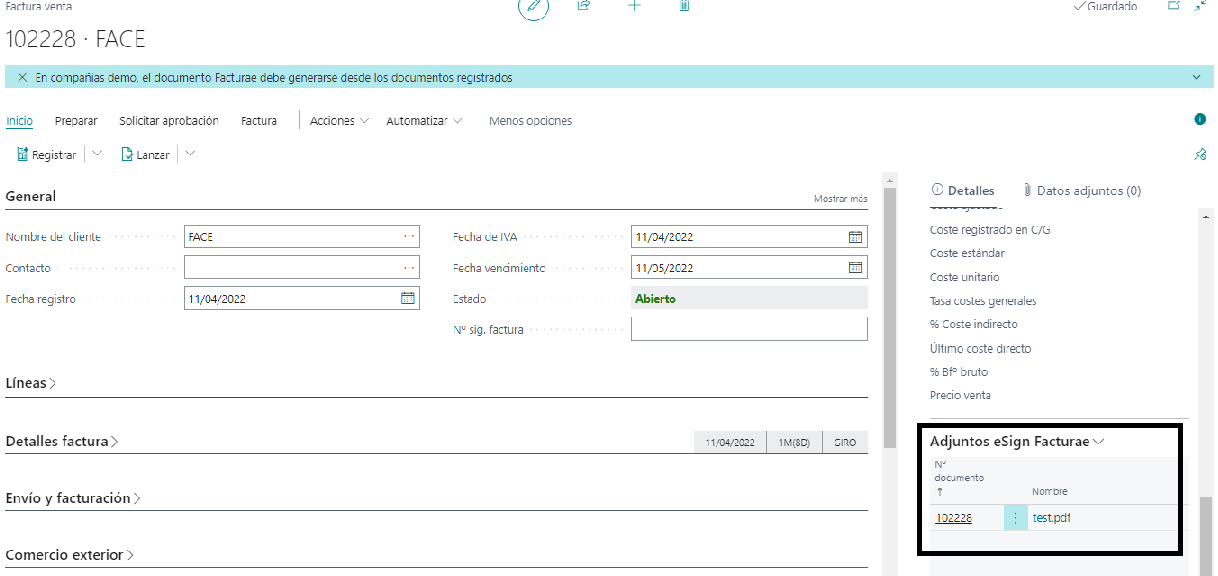Expand the Líneas section
The image size is (1218, 576).
point(31,383)
